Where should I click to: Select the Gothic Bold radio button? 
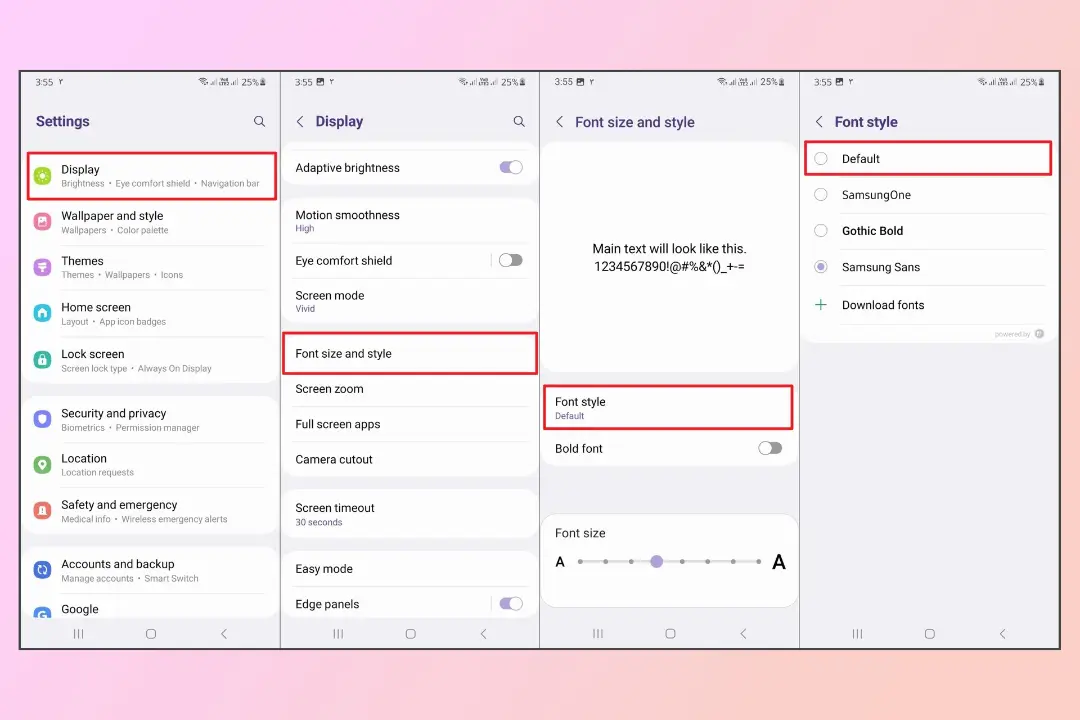pyautogui.click(x=821, y=231)
